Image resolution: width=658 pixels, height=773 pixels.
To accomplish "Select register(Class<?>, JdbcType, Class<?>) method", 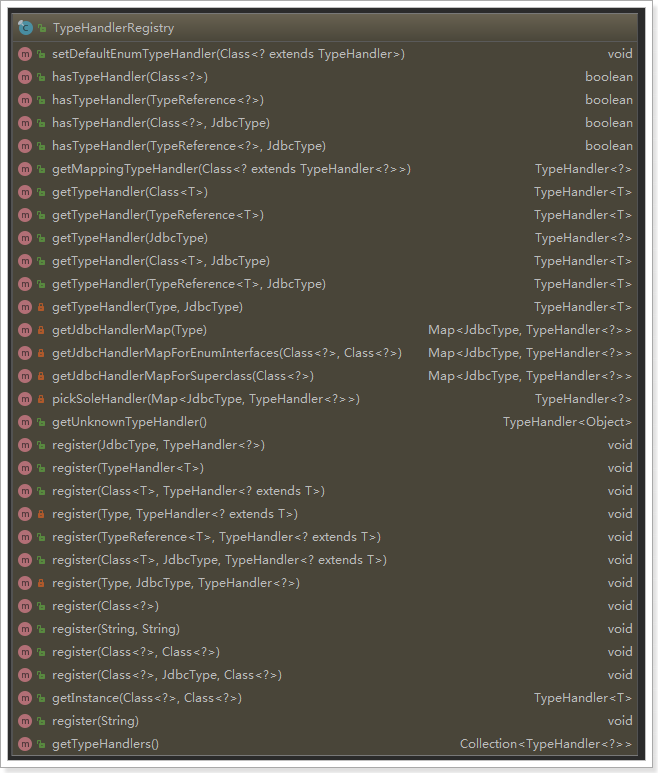I will [x=166, y=675].
